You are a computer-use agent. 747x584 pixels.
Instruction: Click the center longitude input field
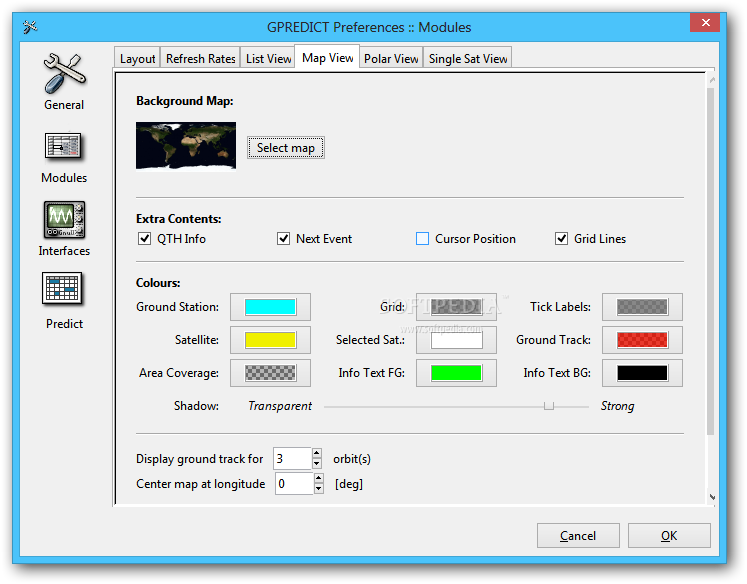(294, 484)
